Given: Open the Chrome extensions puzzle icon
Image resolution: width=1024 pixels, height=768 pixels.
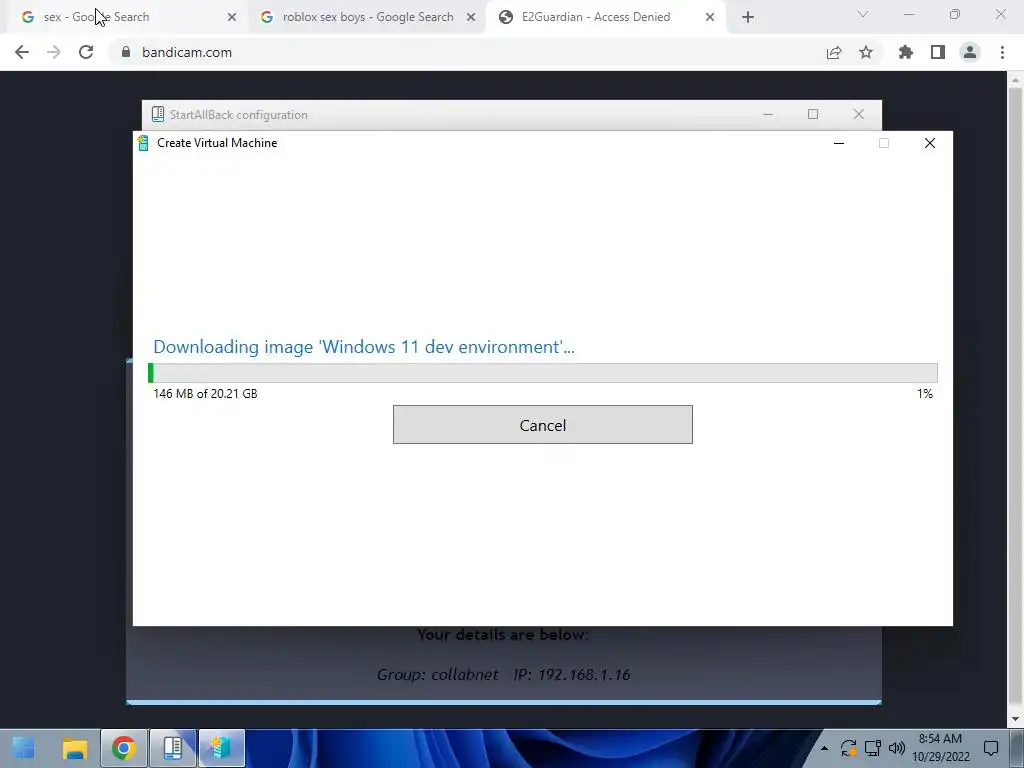Looking at the screenshot, I should 906,52.
